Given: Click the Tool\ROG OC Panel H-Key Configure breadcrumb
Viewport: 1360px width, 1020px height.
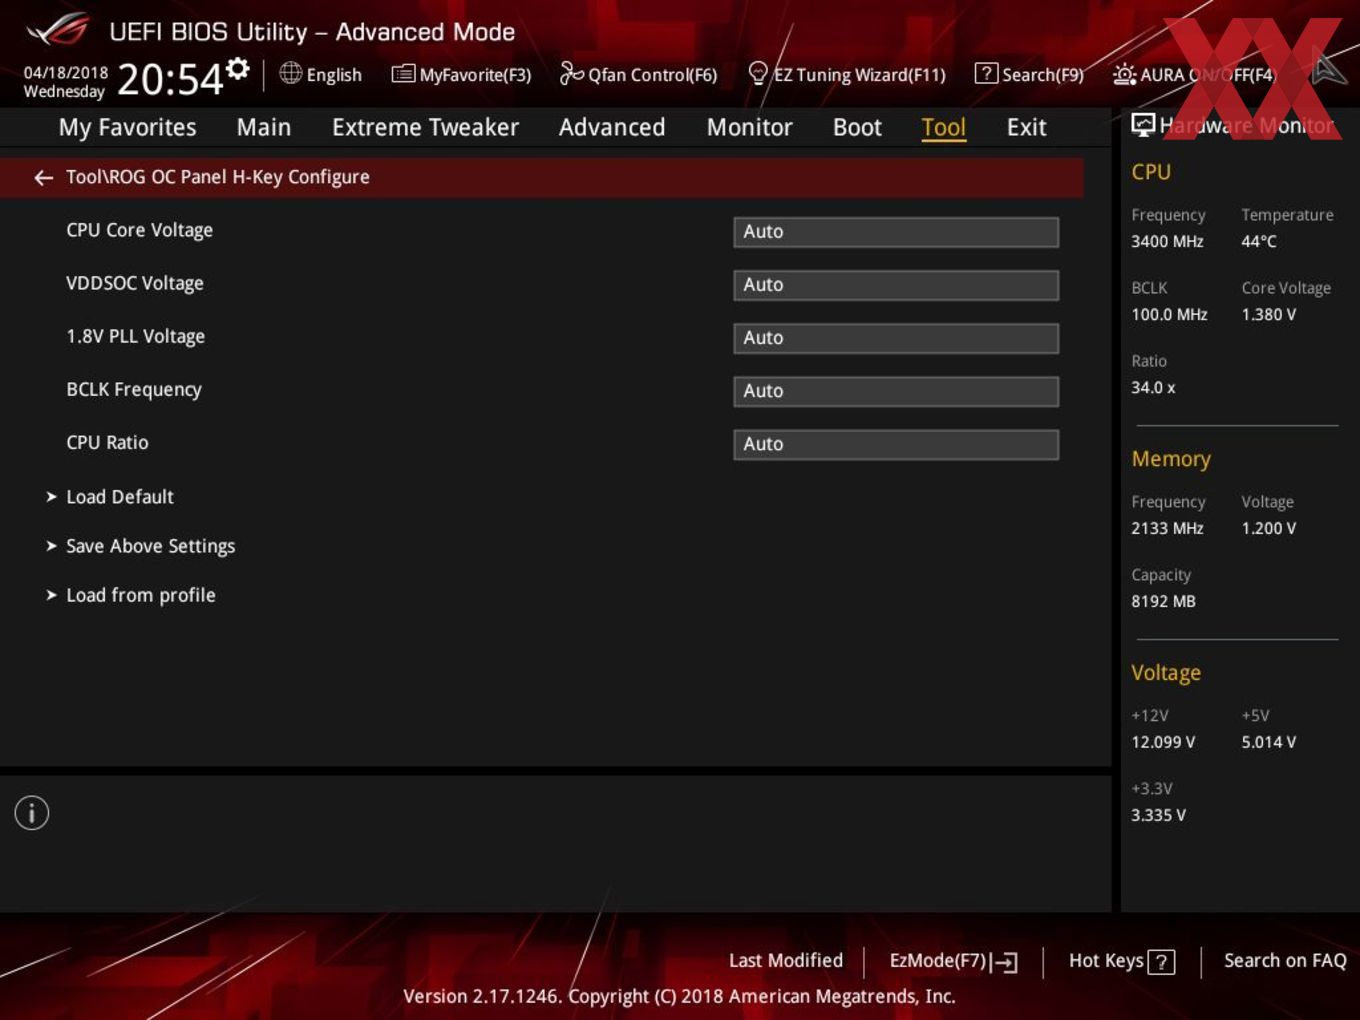Looking at the screenshot, I should coord(218,177).
